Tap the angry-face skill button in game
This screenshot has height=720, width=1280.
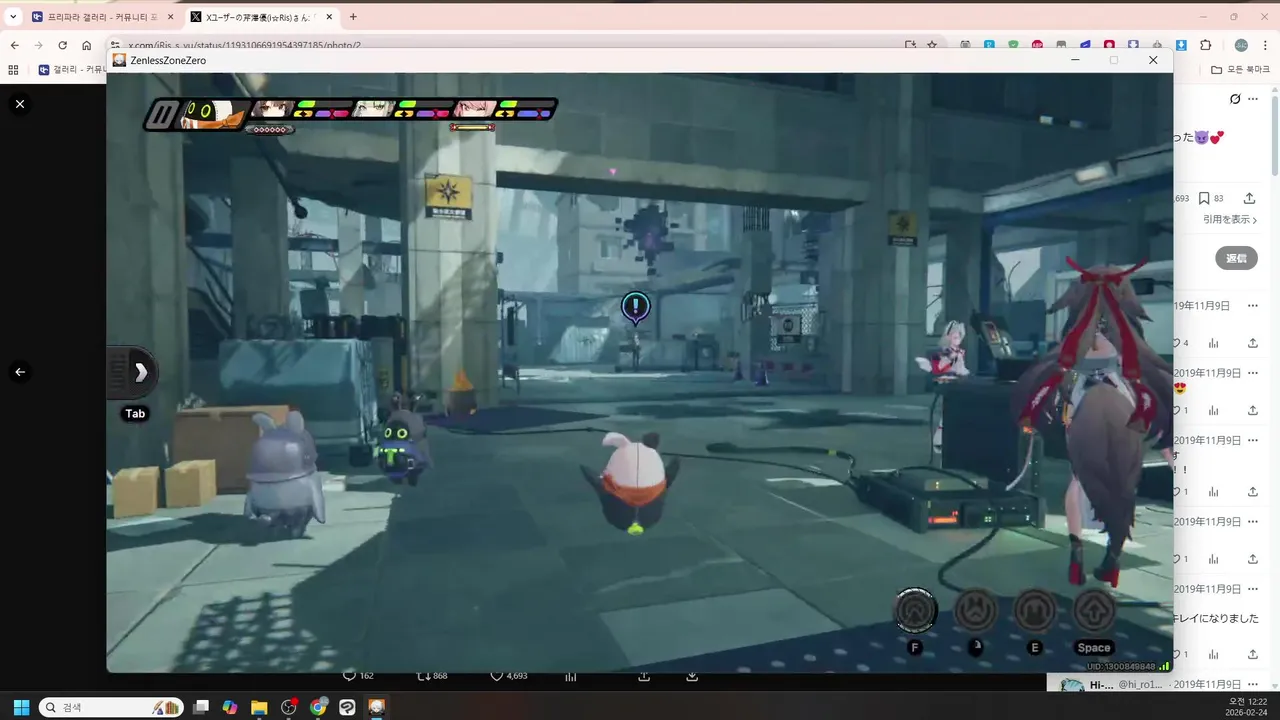click(x=976, y=609)
